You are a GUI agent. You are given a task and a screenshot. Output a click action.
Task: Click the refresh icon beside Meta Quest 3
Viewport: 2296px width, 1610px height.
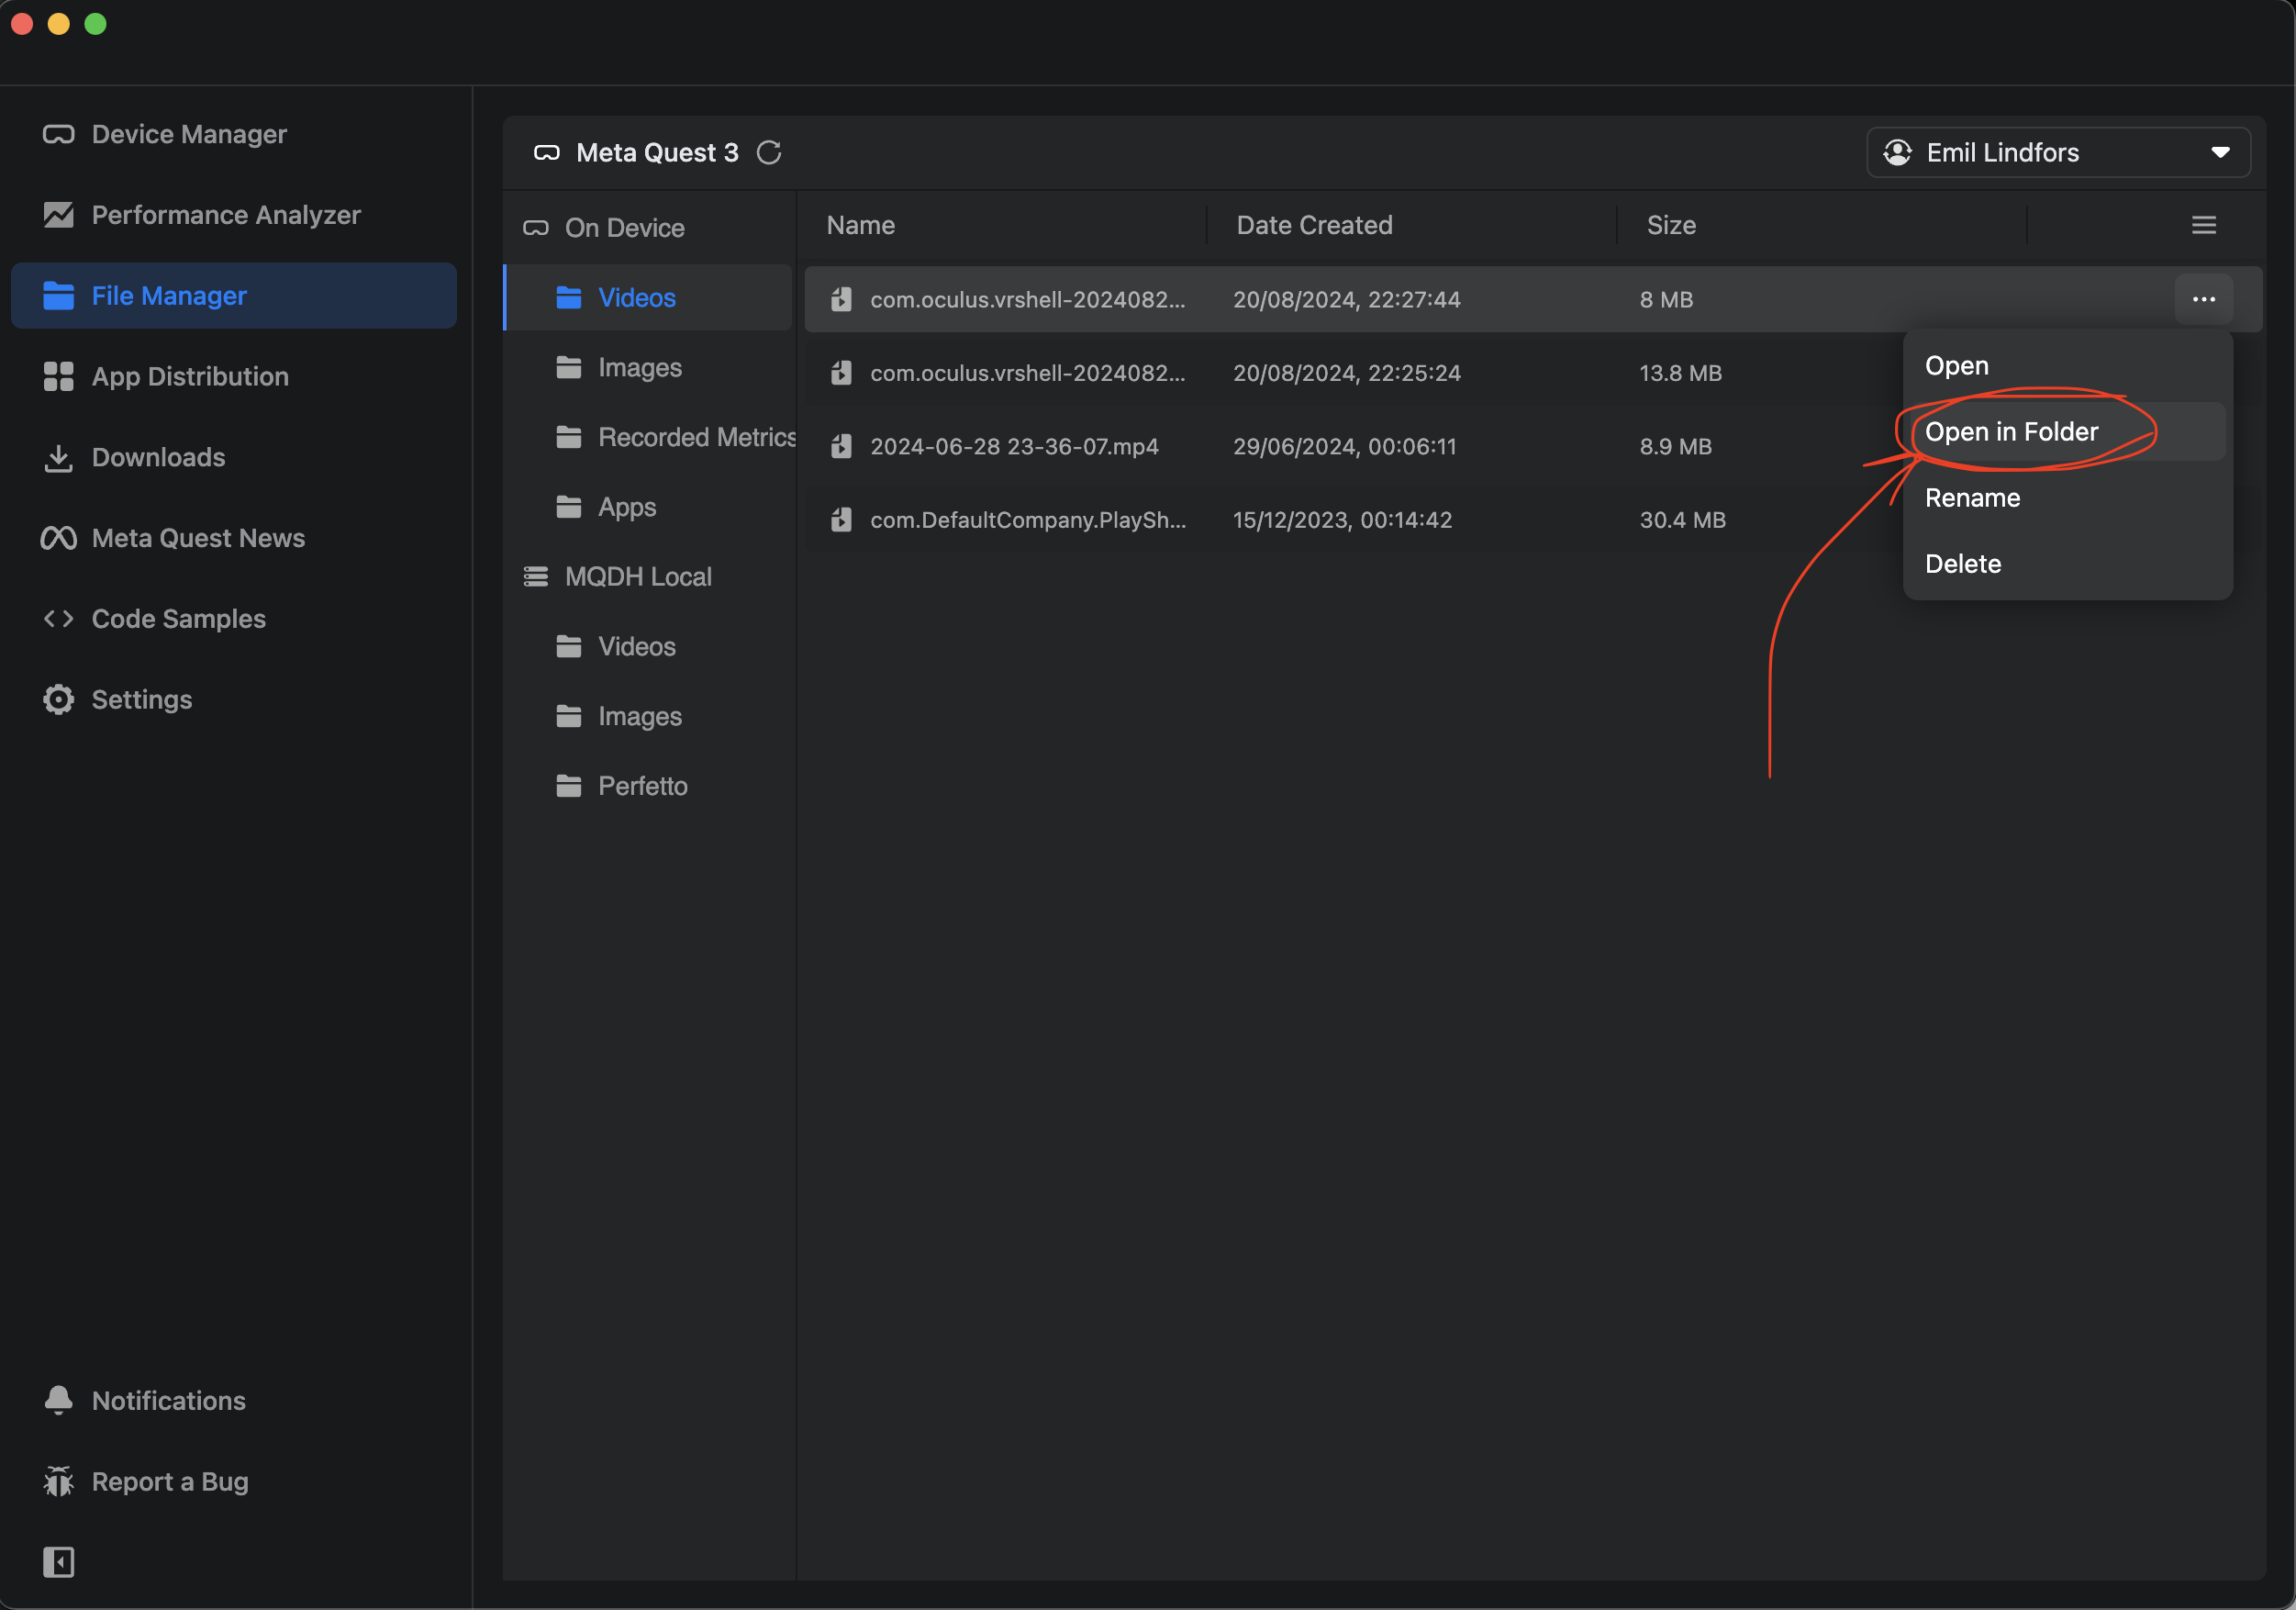click(768, 153)
